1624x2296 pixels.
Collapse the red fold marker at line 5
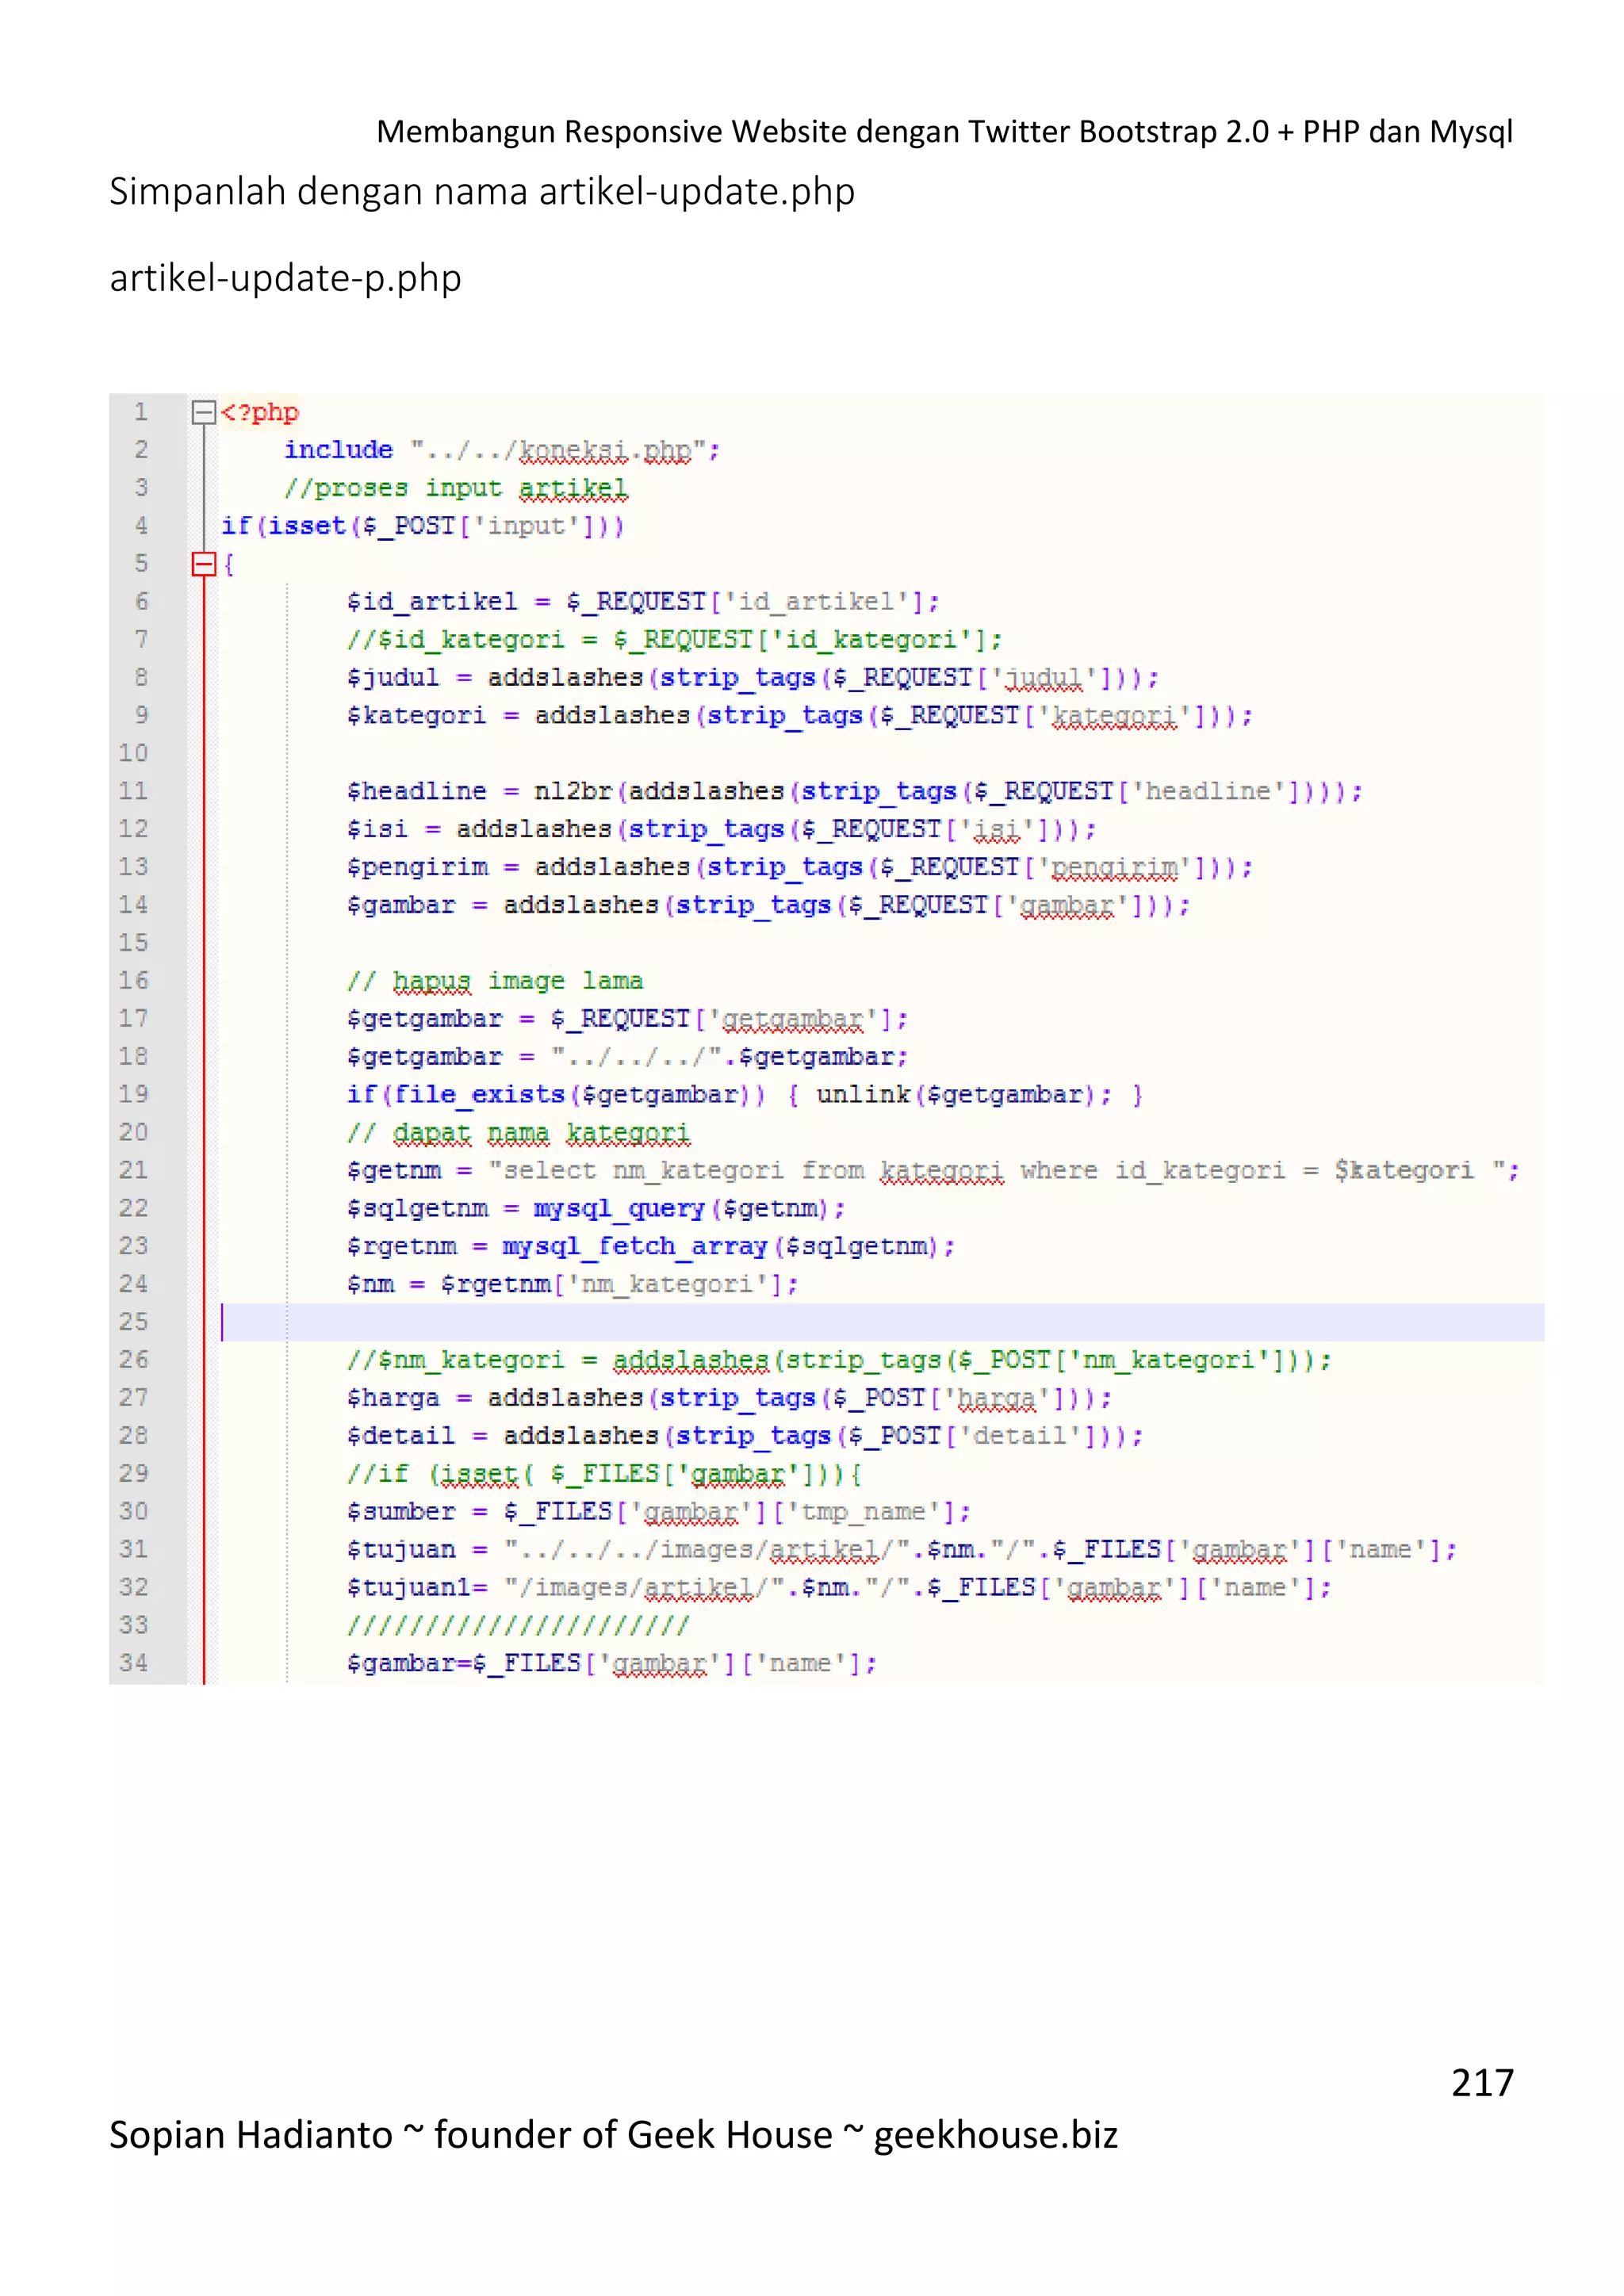coord(204,564)
